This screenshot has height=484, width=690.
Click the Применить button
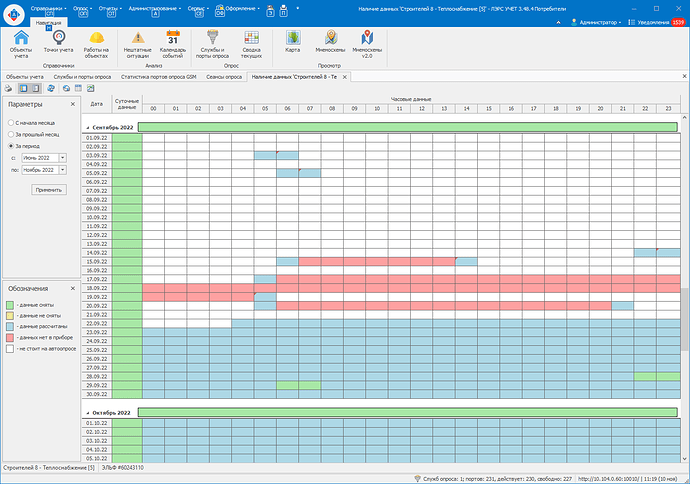tap(49, 190)
